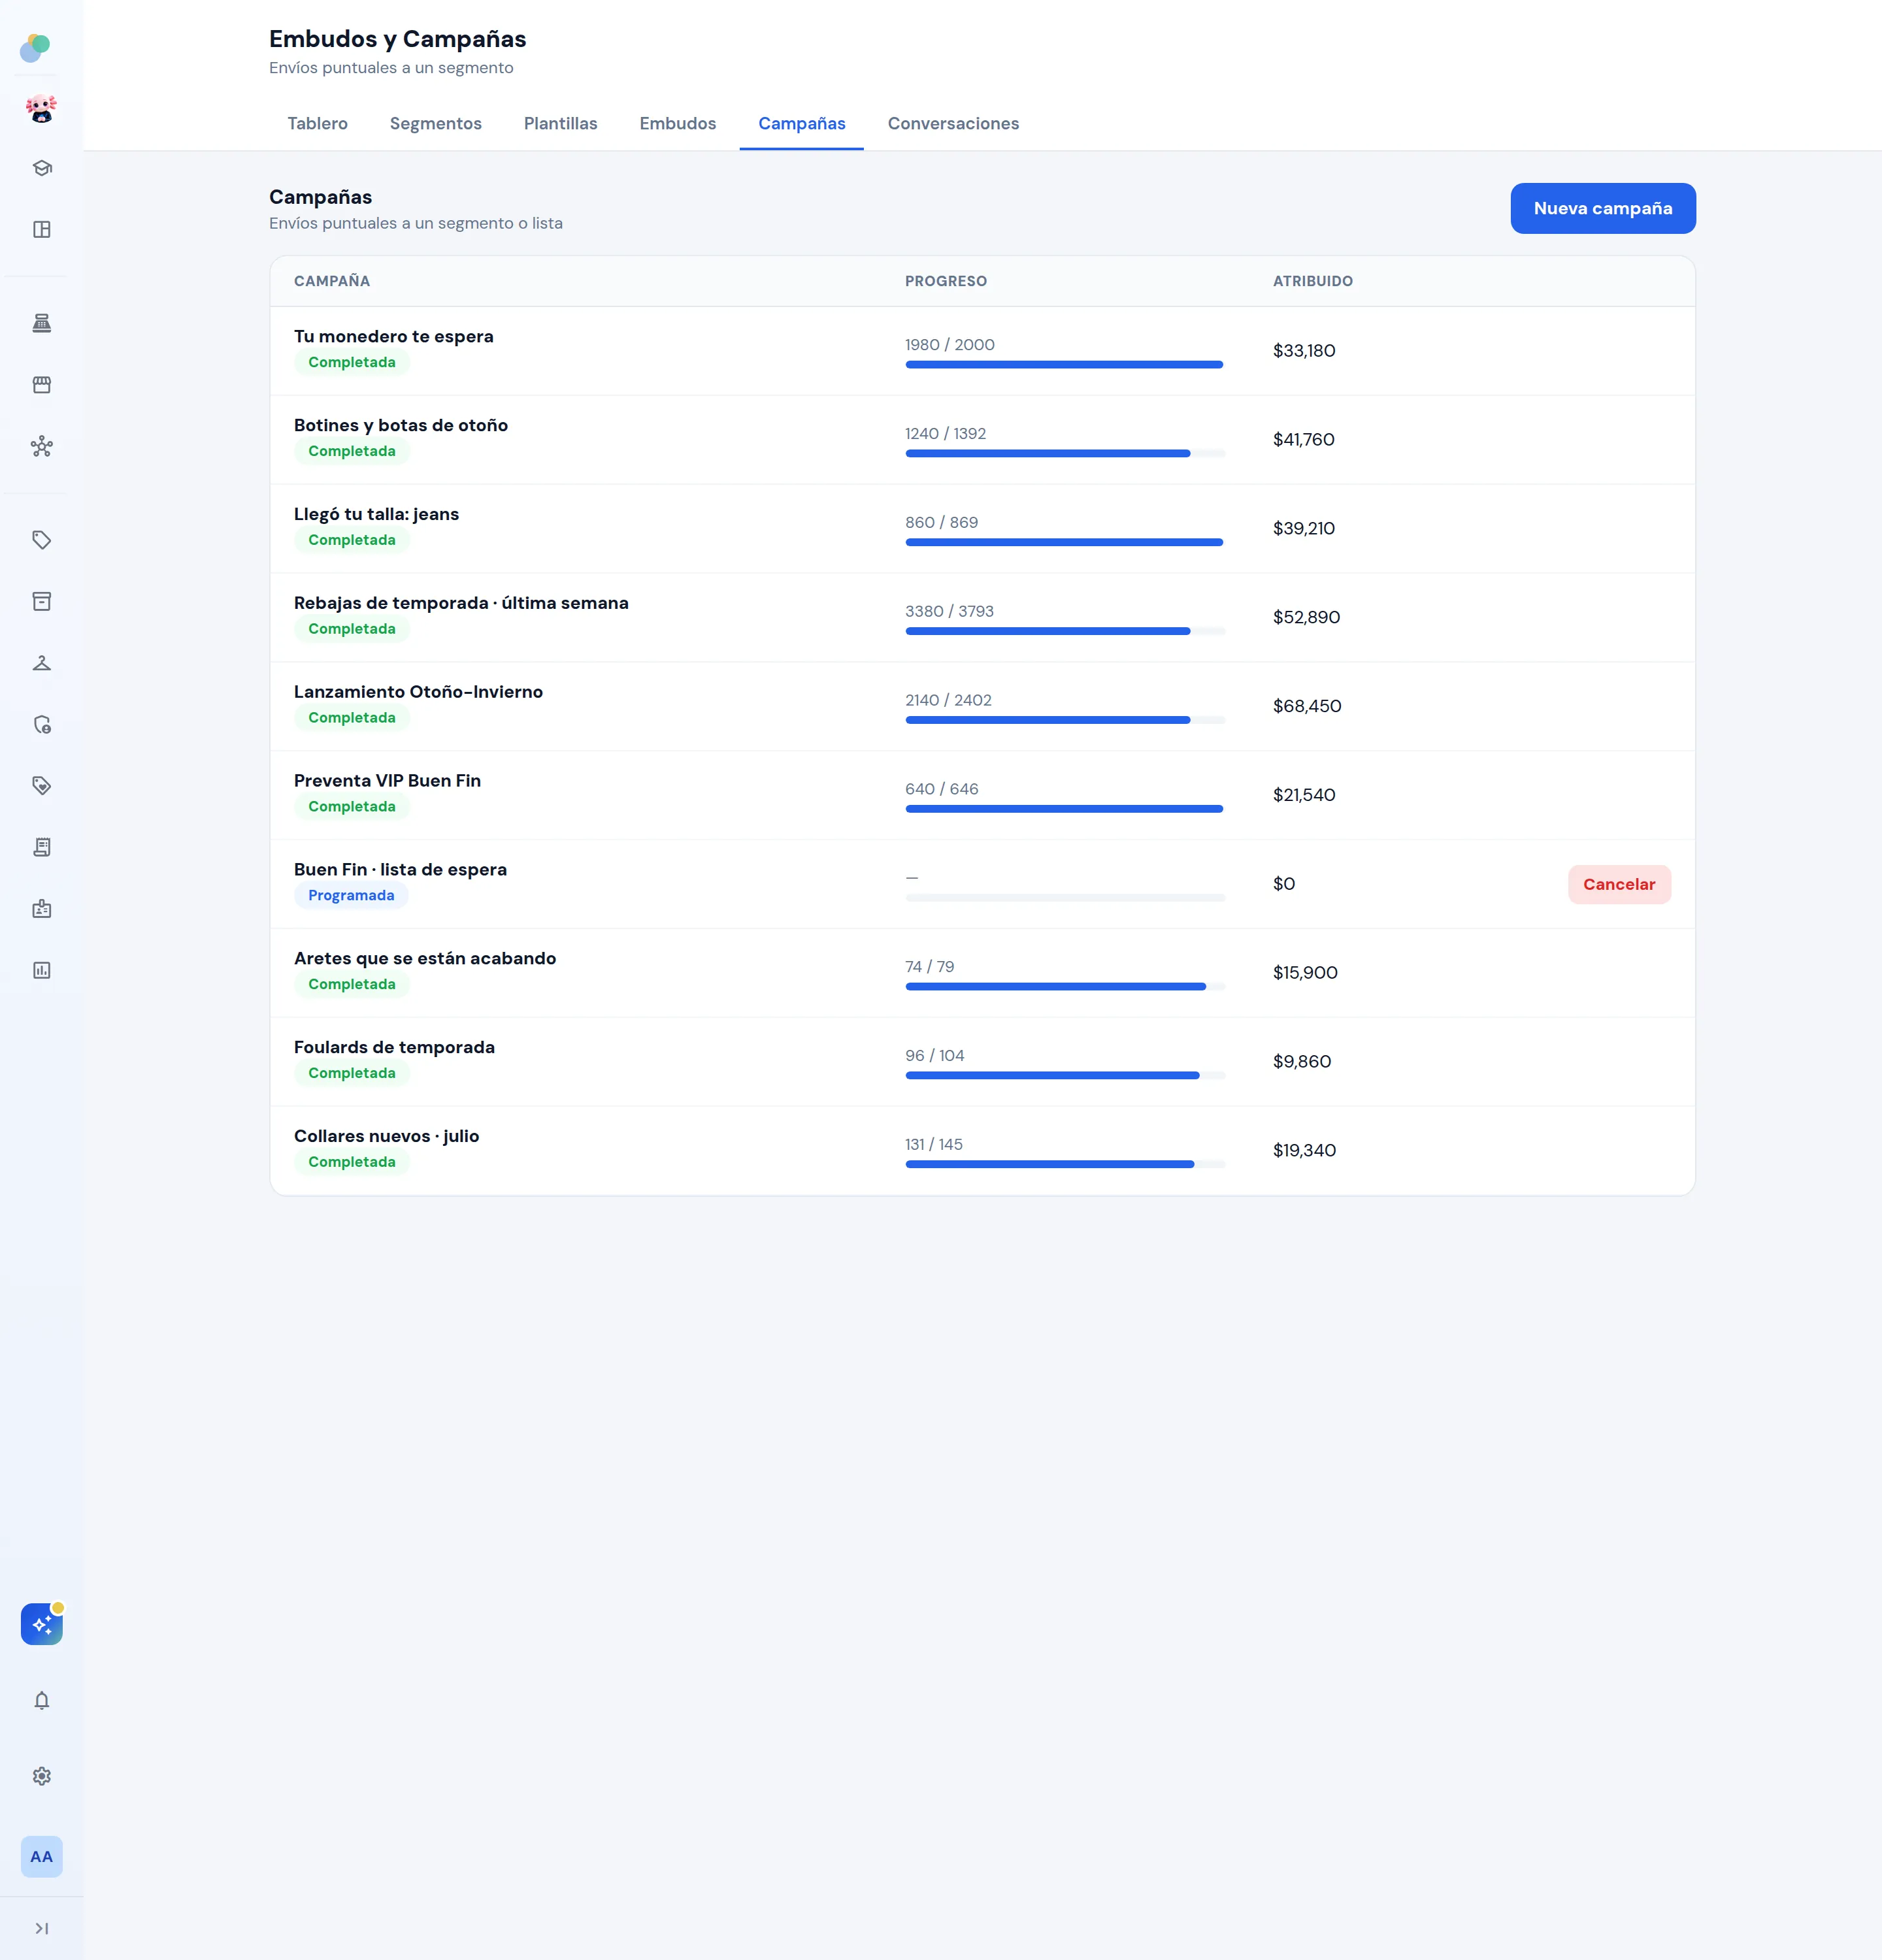This screenshot has height=1960, width=1882.
Task: Open the Plantillas tab
Action: point(561,124)
